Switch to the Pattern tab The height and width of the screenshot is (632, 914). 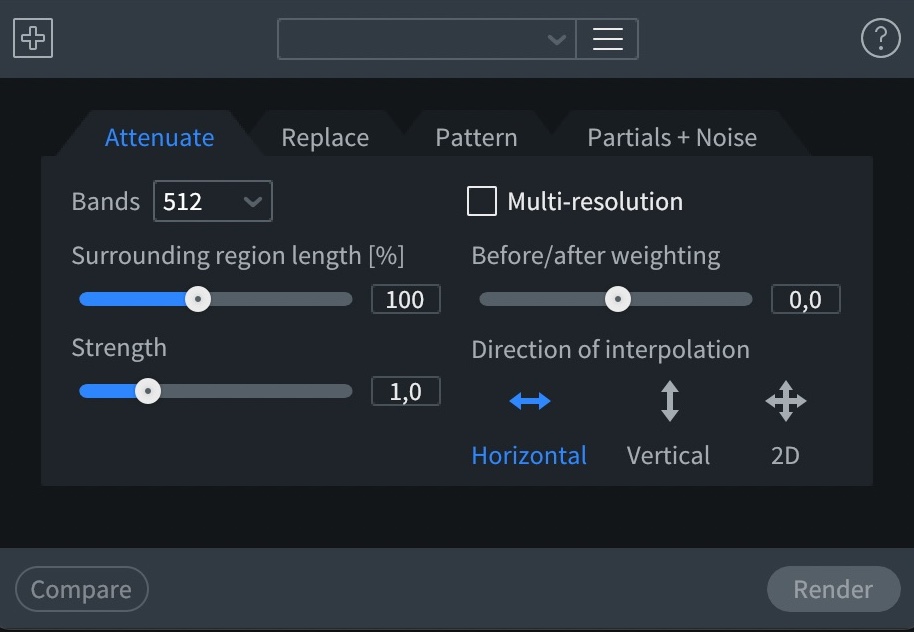[476, 138]
